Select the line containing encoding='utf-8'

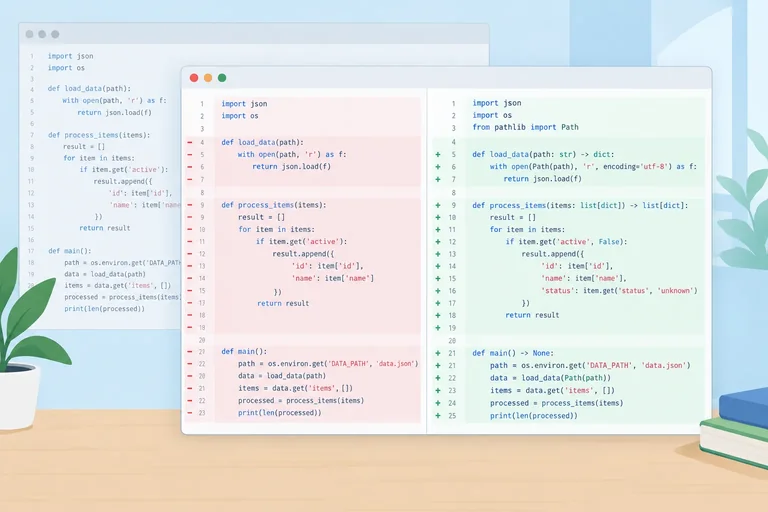(593, 167)
